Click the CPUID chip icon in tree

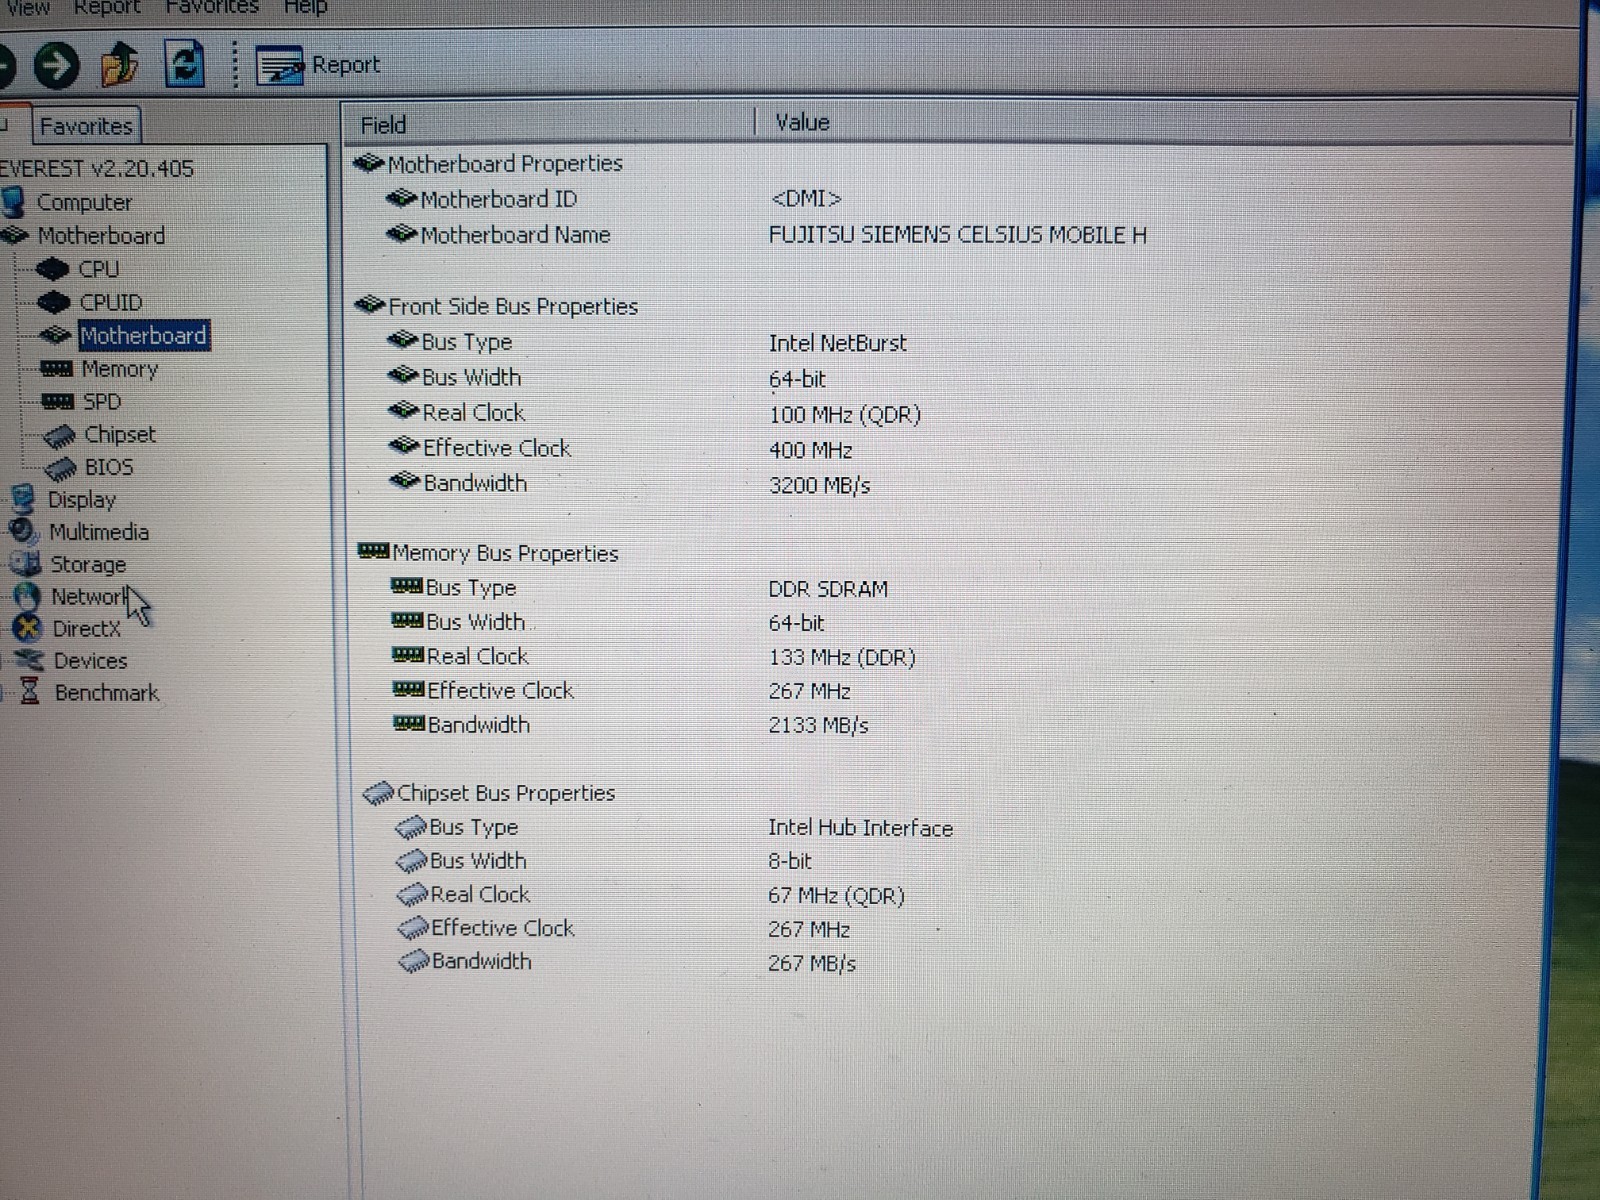pyautogui.click(x=54, y=302)
